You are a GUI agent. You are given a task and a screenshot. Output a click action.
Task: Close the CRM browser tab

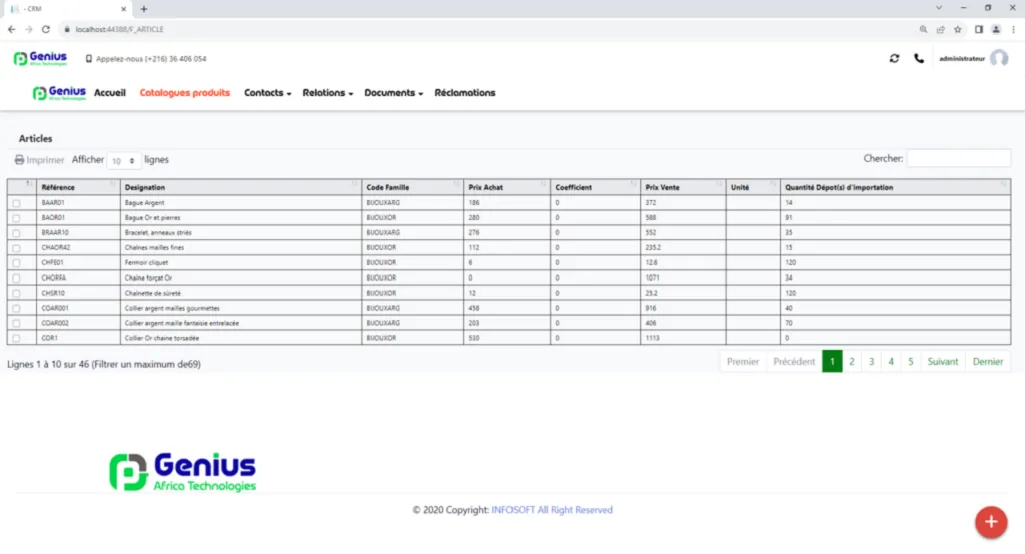click(124, 9)
